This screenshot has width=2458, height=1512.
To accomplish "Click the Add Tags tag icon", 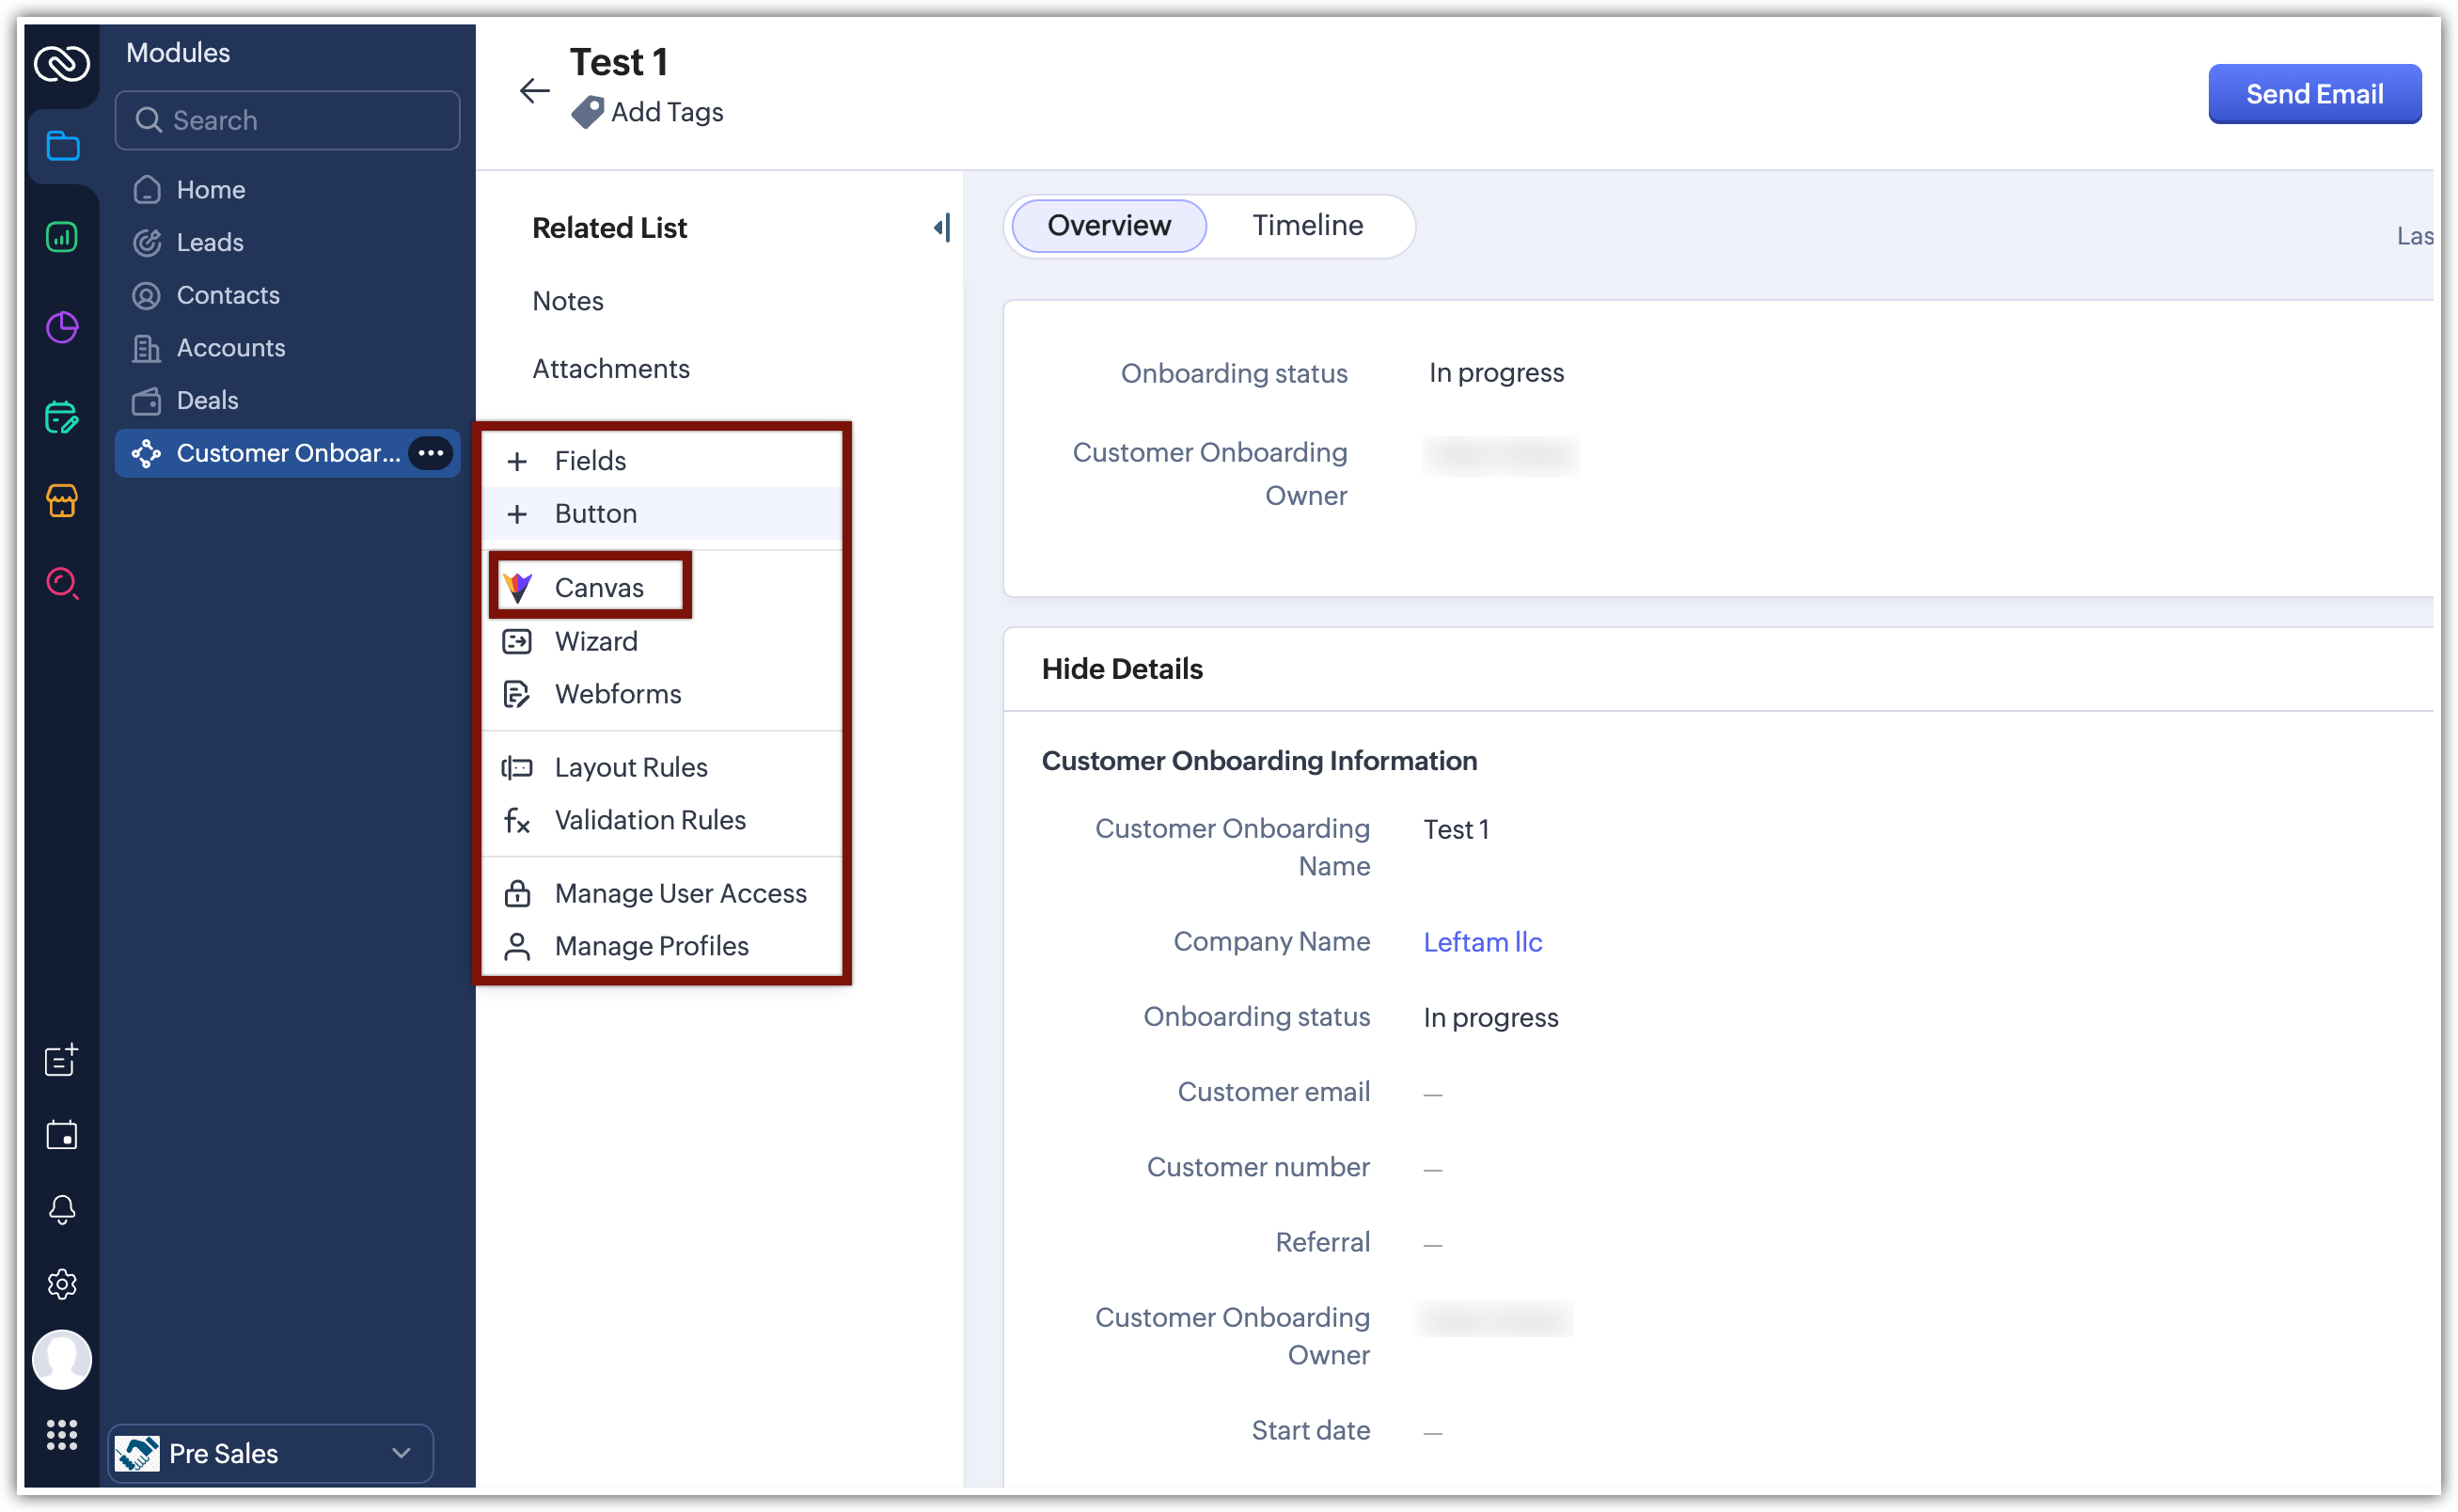I will [x=587, y=112].
